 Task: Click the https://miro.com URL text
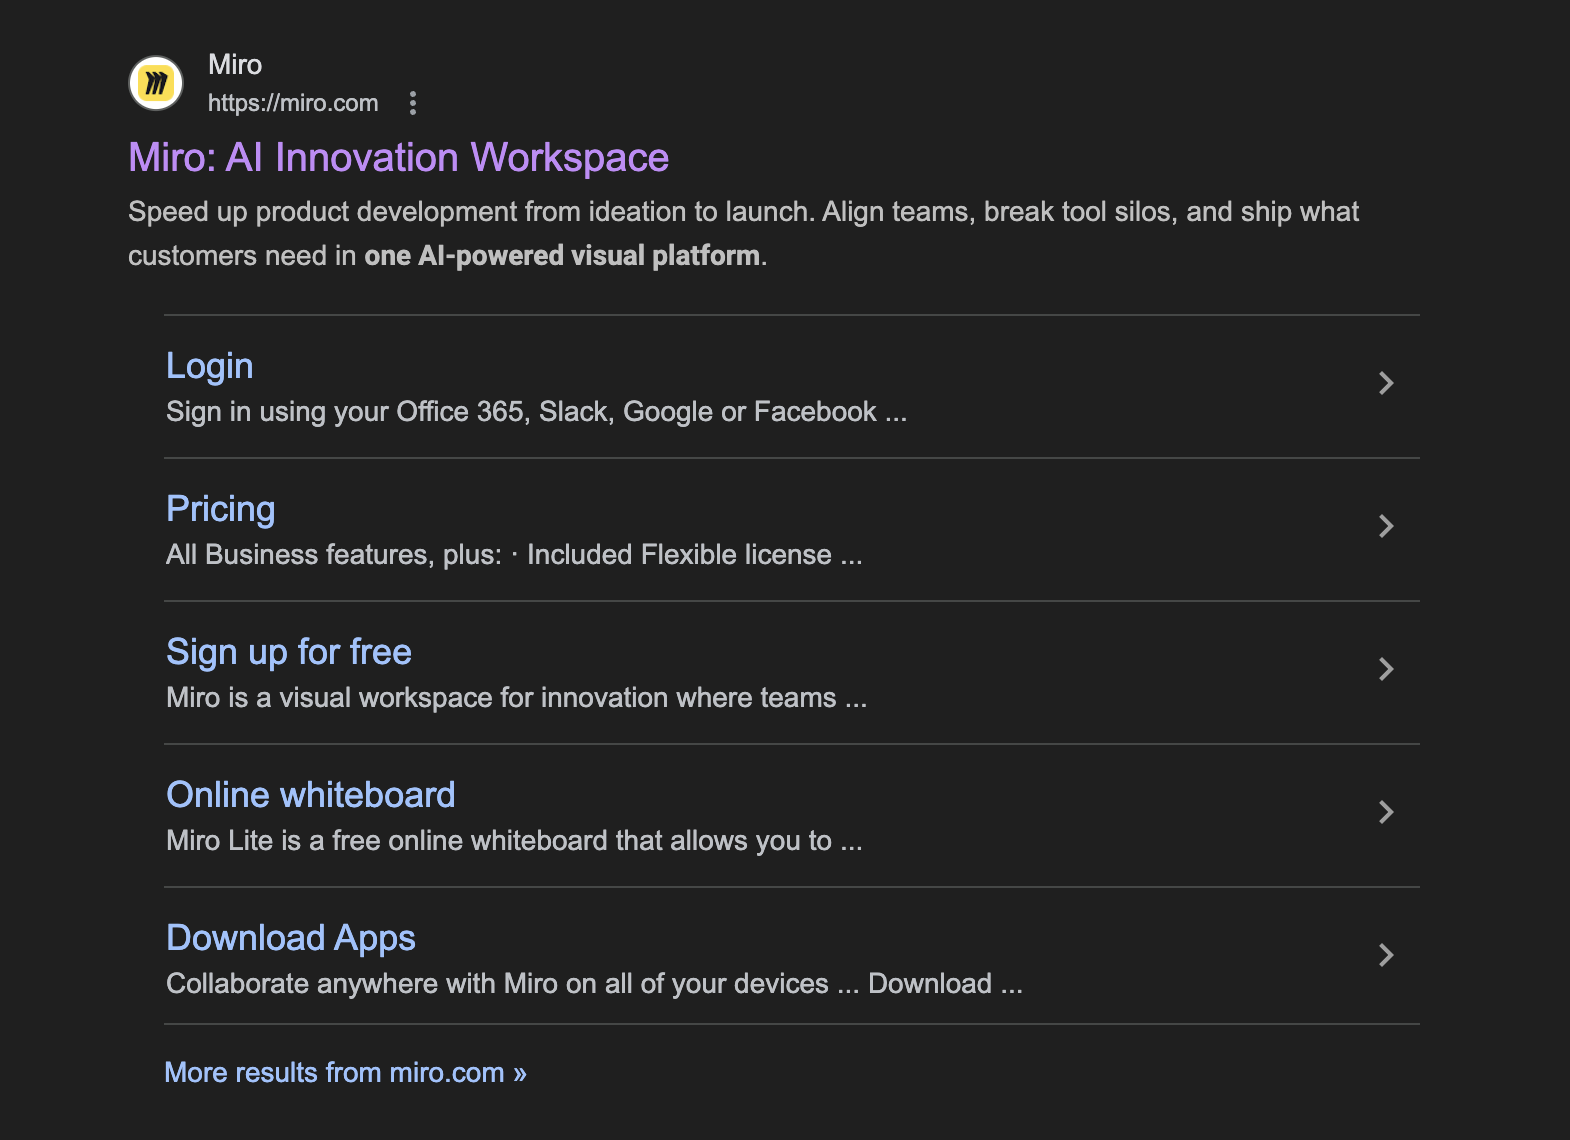[293, 103]
